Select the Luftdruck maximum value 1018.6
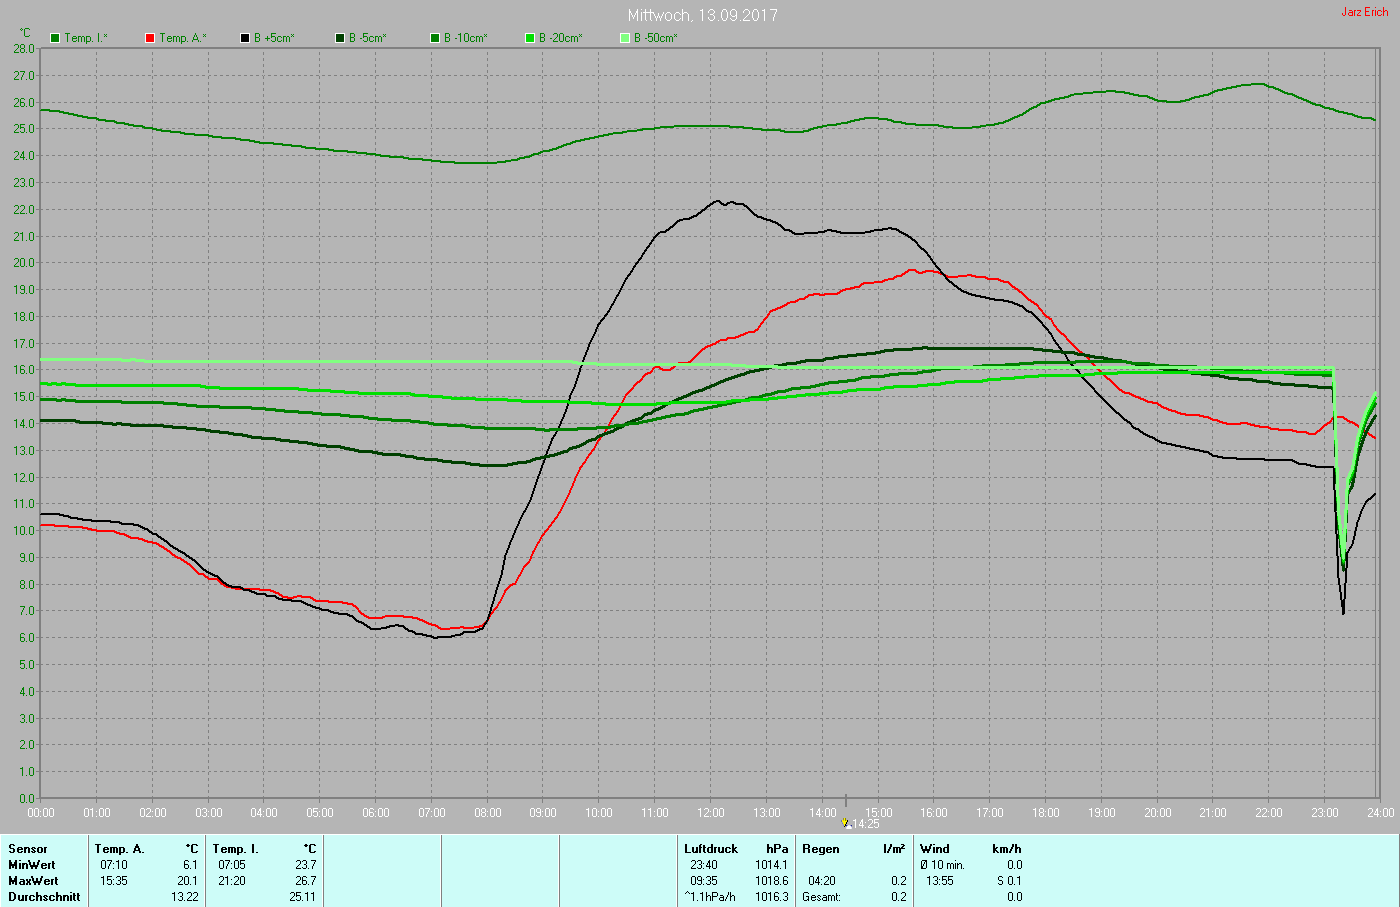 click(772, 881)
